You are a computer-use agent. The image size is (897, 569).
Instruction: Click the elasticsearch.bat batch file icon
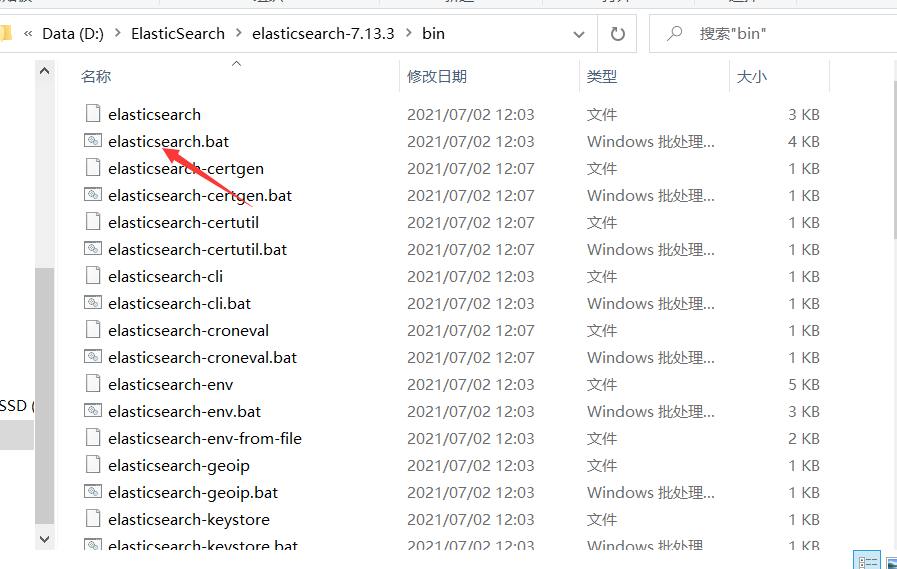(93, 140)
